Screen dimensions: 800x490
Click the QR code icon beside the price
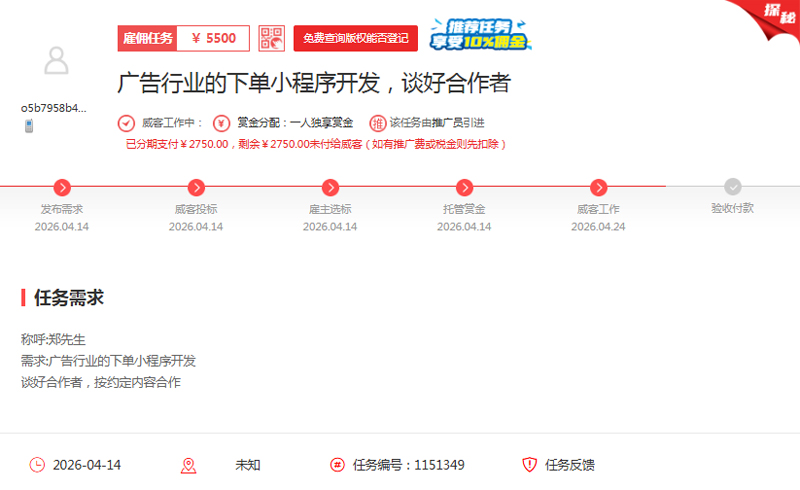271,38
